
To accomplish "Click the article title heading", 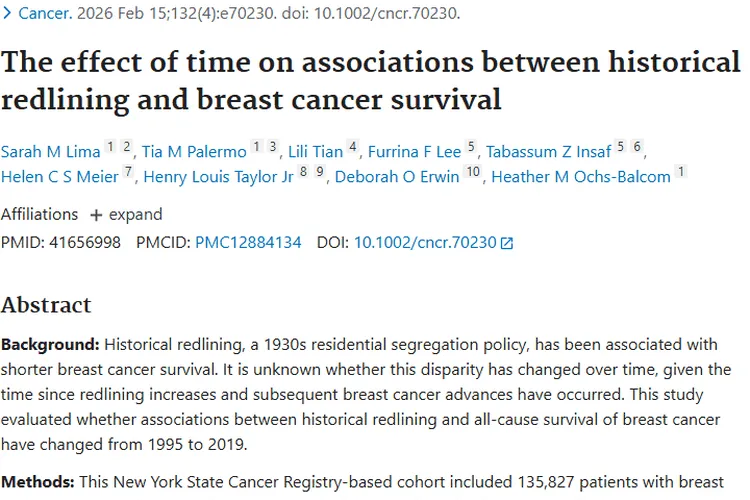I will (370, 81).
